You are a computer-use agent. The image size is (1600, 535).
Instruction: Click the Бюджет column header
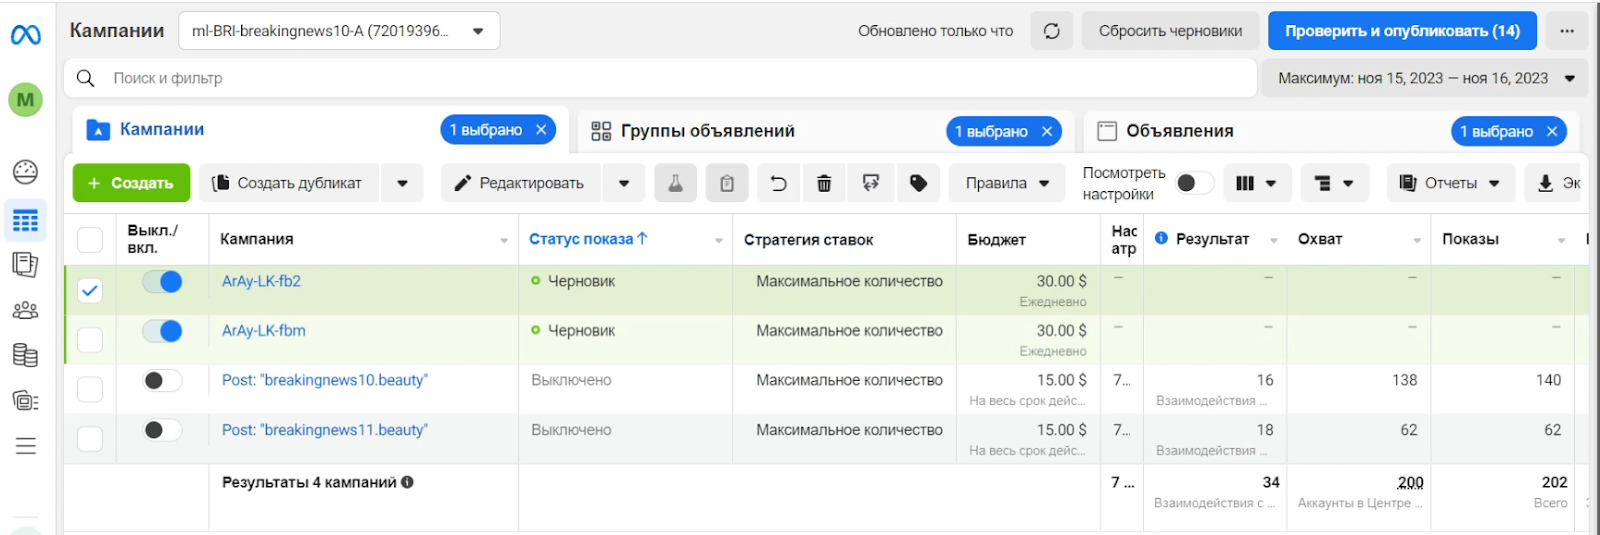pos(996,239)
